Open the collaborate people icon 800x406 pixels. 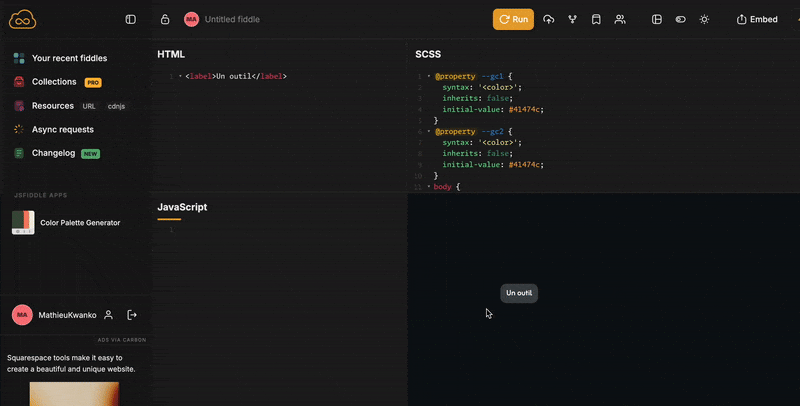(x=620, y=19)
